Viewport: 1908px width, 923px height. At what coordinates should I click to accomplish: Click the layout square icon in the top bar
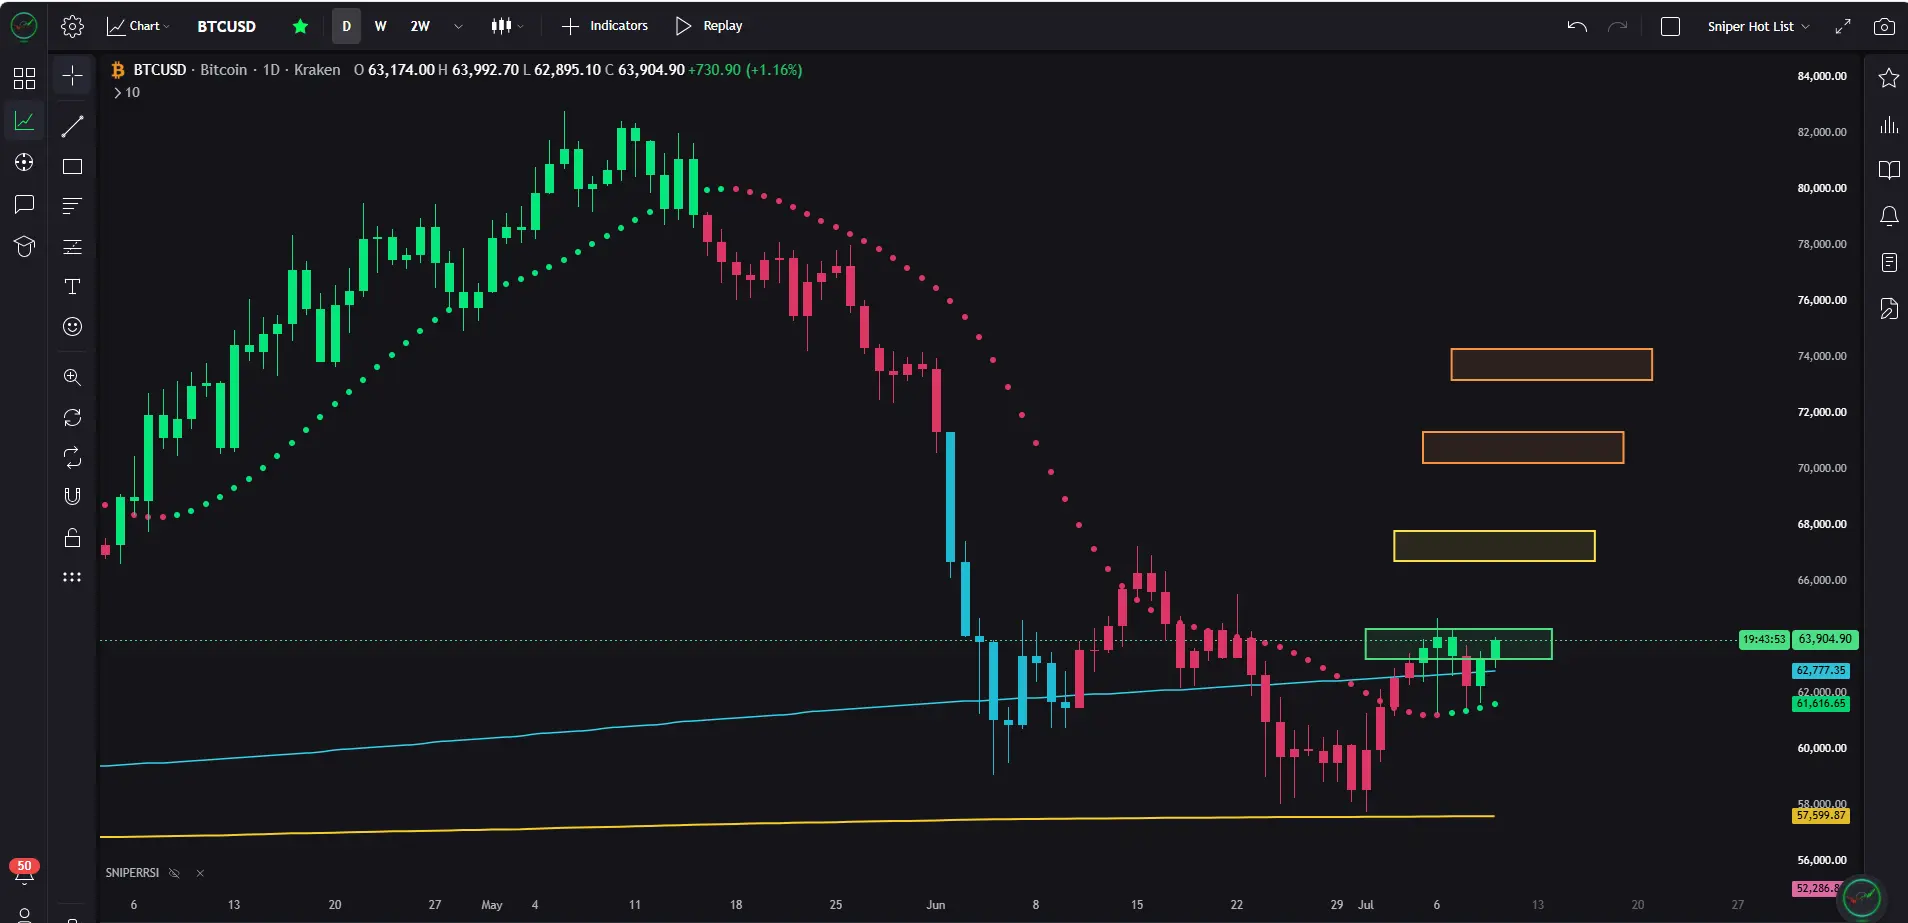click(x=1670, y=26)
